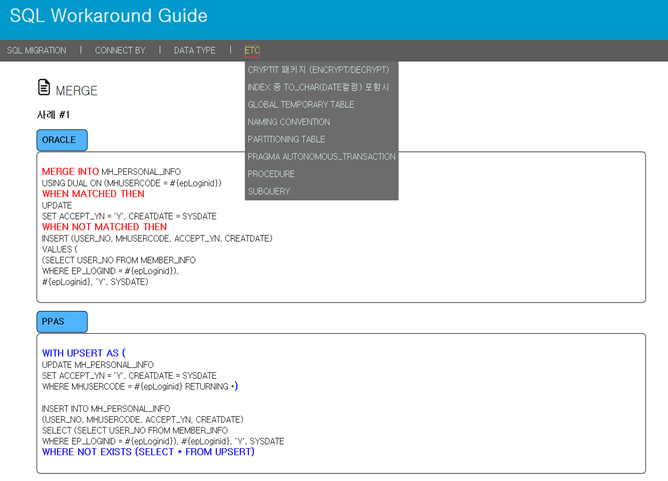The height and width of the screenshot is (481, 668).
Task: Click the SQL Workaround Guide title
Action: pyautogui.click(x=108, y=16)
